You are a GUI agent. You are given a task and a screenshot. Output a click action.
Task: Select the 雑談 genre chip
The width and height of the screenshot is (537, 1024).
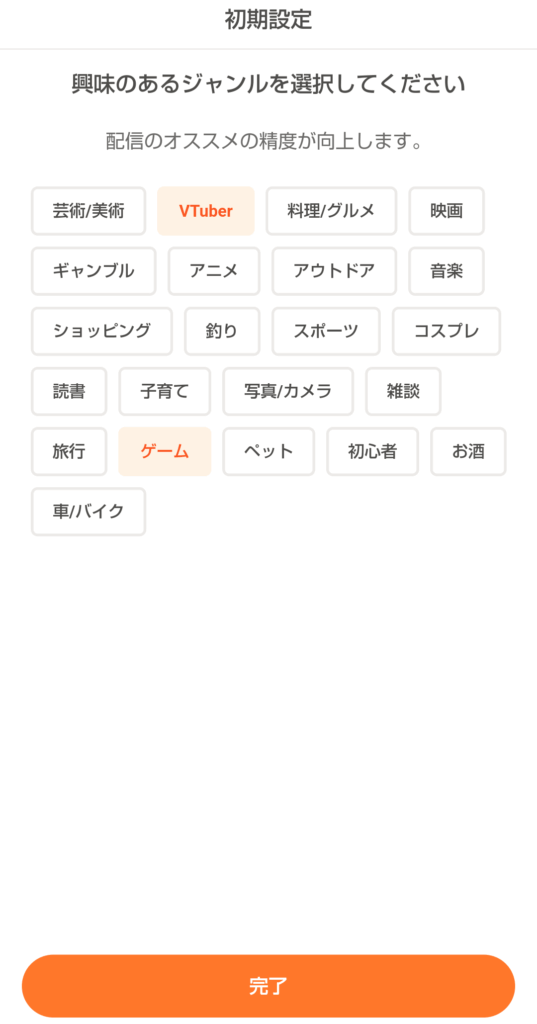(403, 391)
